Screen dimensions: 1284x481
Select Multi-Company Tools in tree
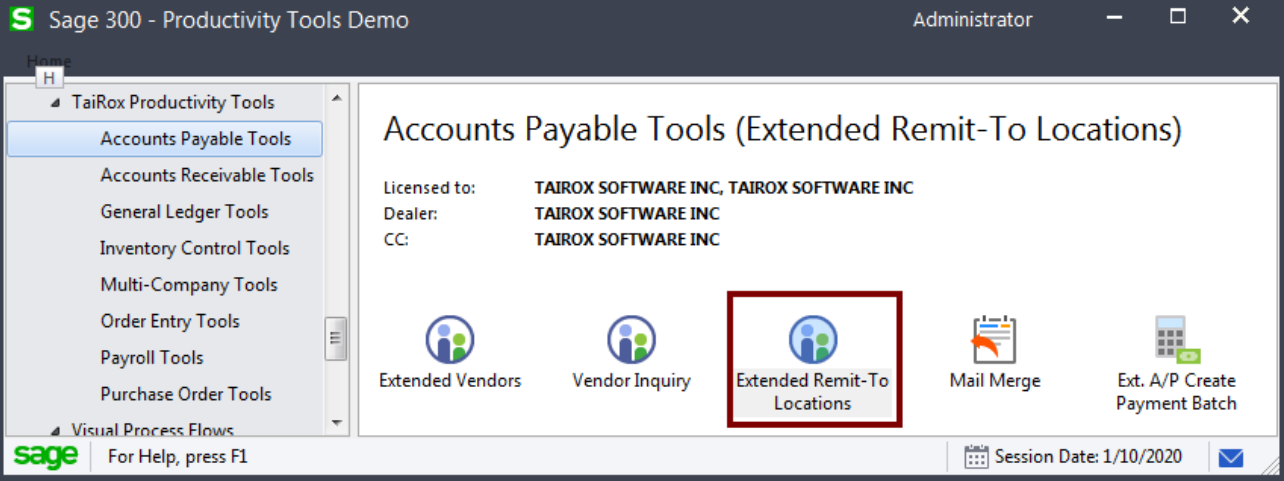189,285
